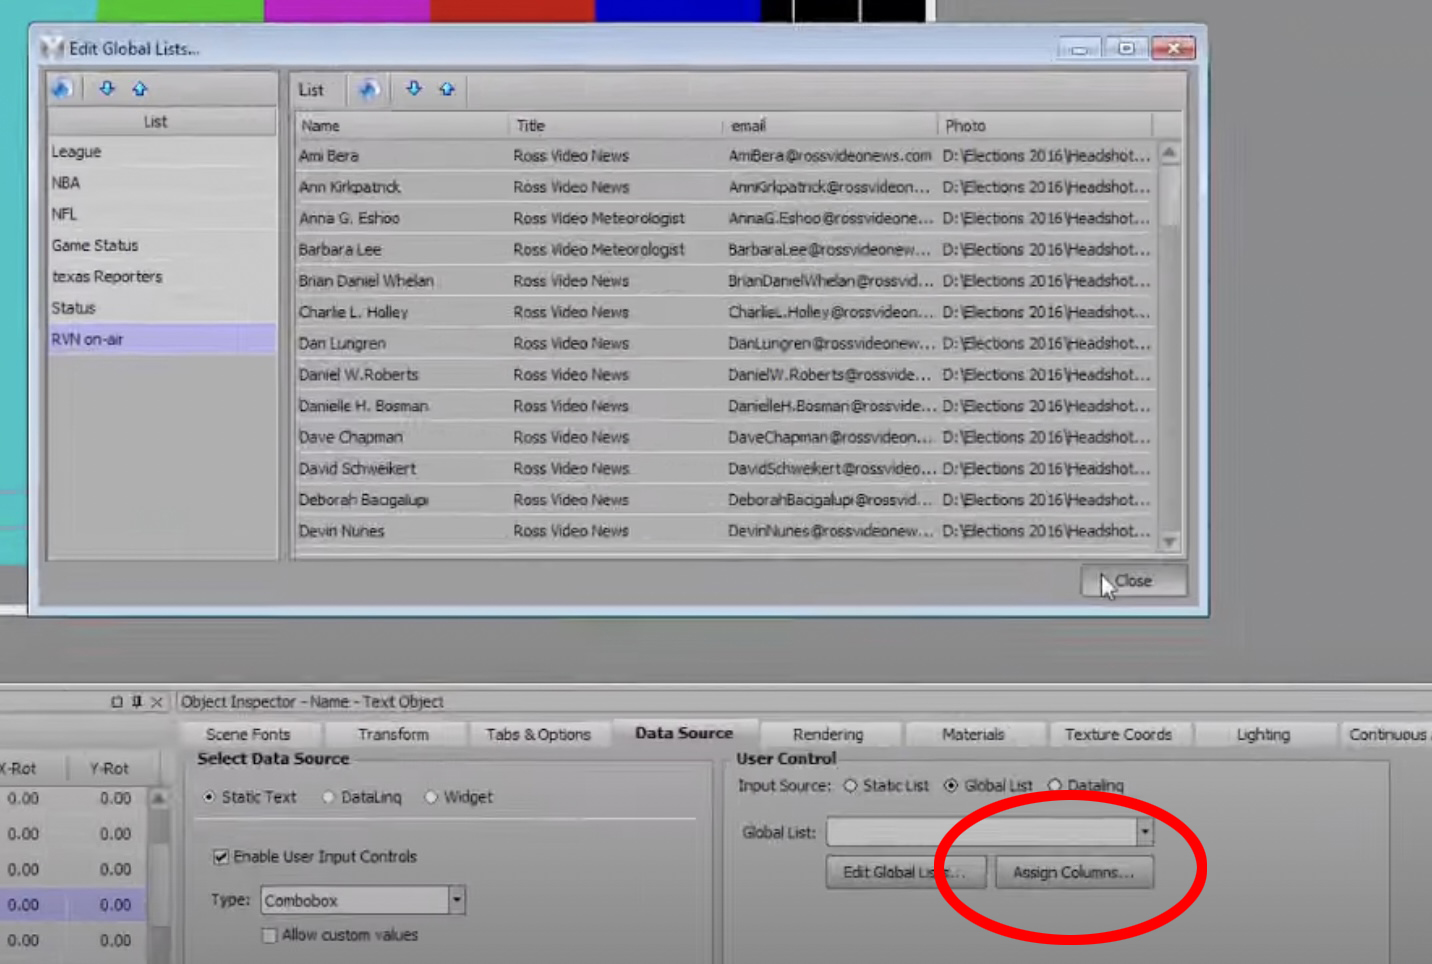Image resolution: width=1432 pixels, height=964 pixels.
Task: Set Input Source to Global List
Action: coord(951,786)
